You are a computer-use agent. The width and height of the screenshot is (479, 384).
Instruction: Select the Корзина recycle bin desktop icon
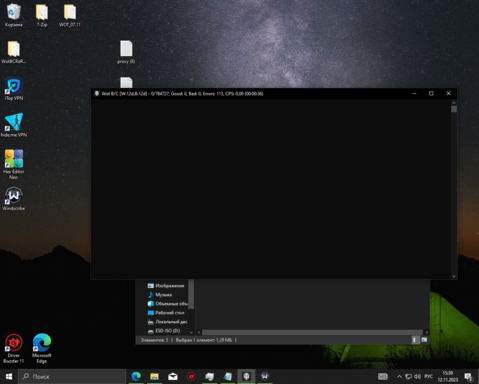(x=14, y=15)
